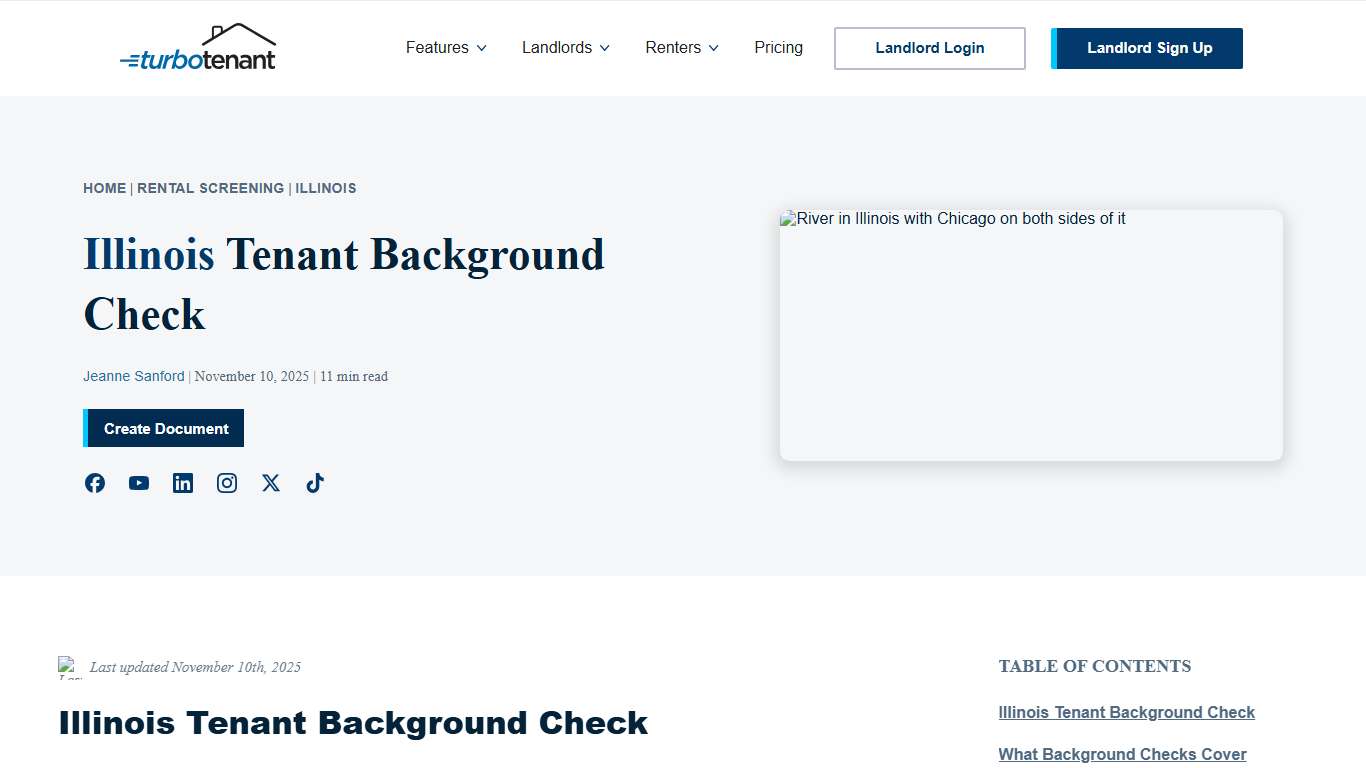Image resolution: width=1366 pixels, height=768 pixels.
Task: Click HOME in the breadcrumb trail
Action: coord(104,188)
